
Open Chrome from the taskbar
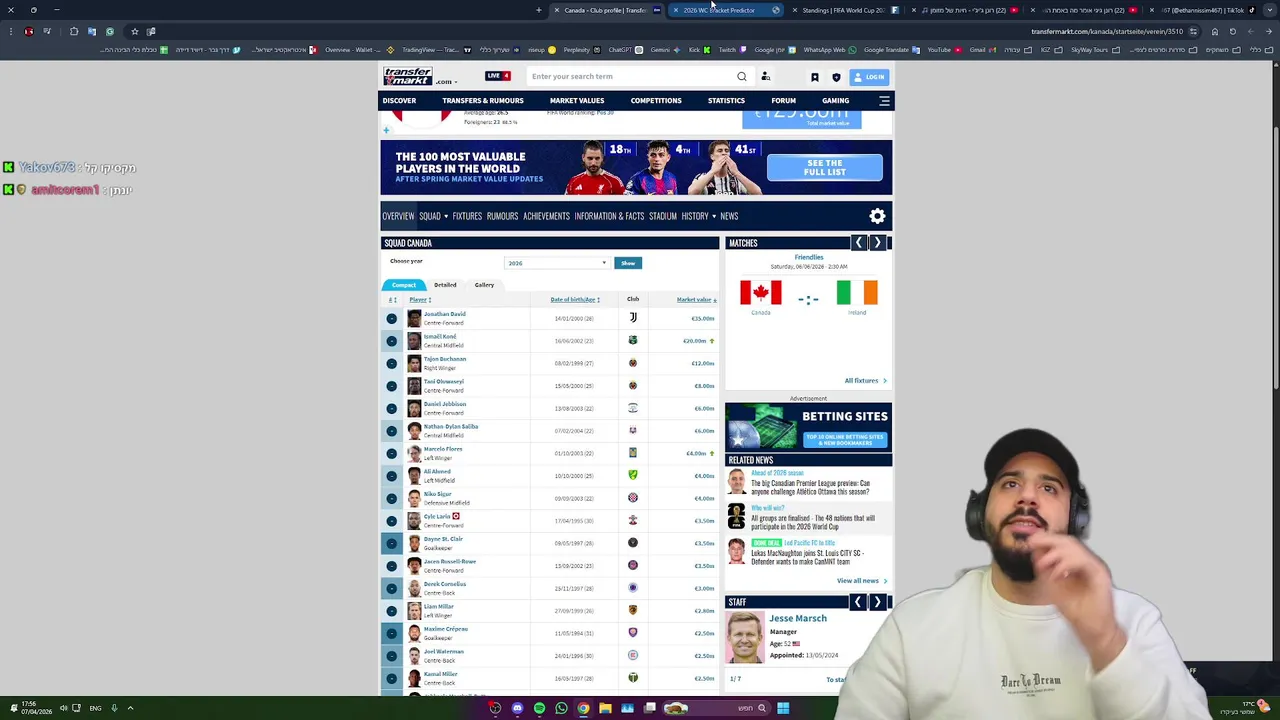[x=583, y=708]
